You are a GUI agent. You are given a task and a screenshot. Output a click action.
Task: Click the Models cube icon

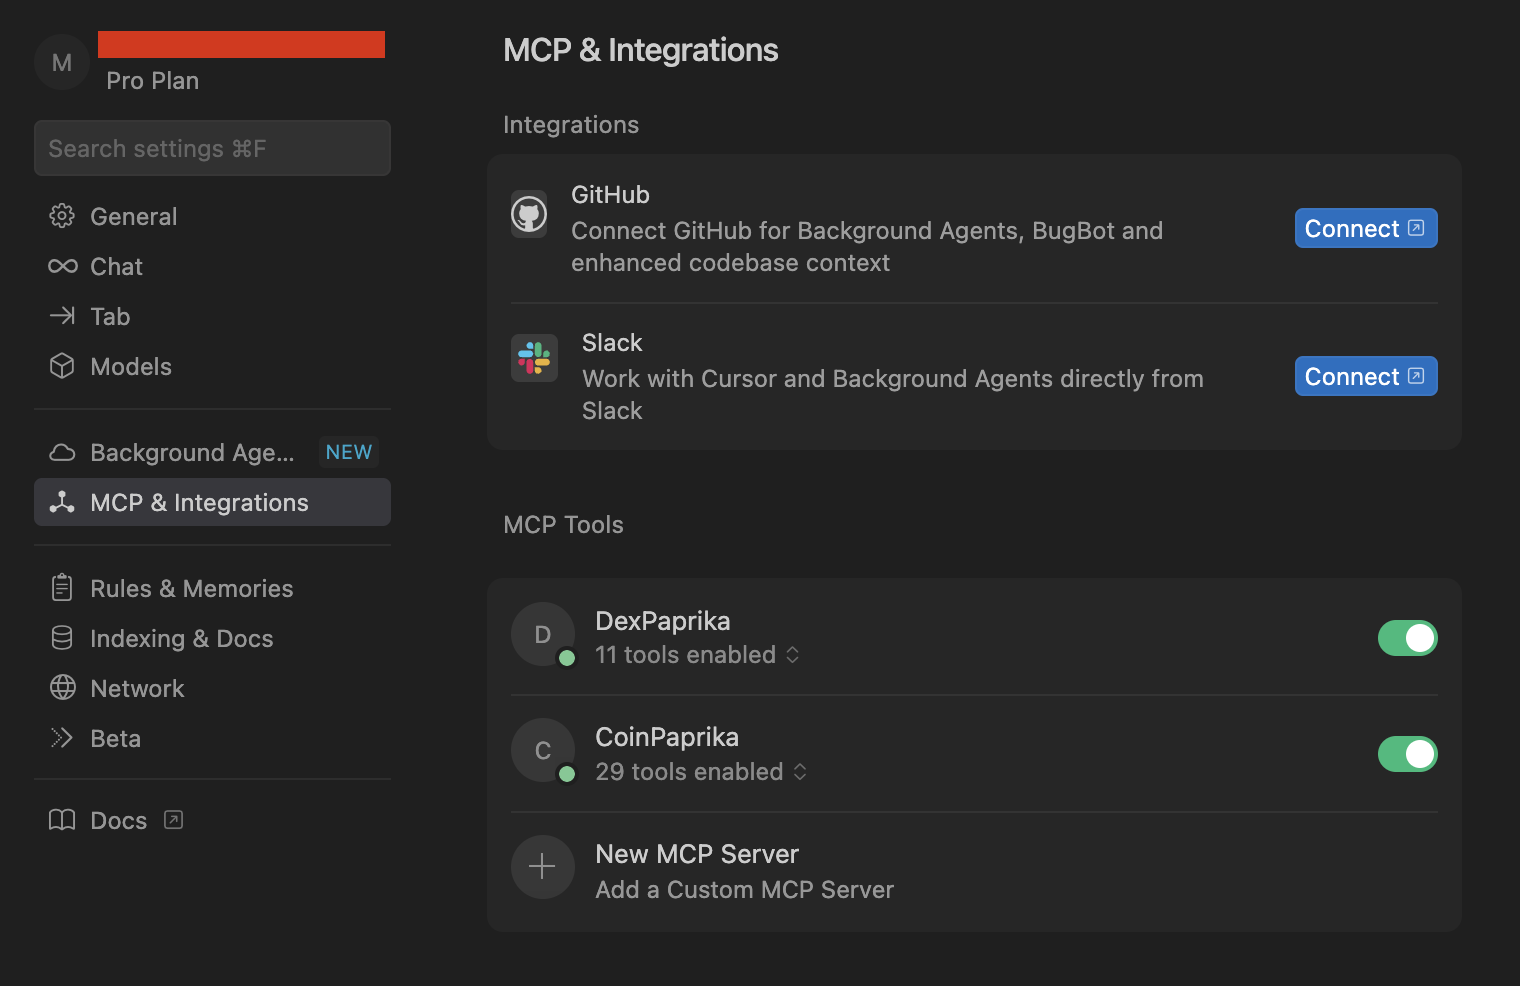(x=62, y=366)
